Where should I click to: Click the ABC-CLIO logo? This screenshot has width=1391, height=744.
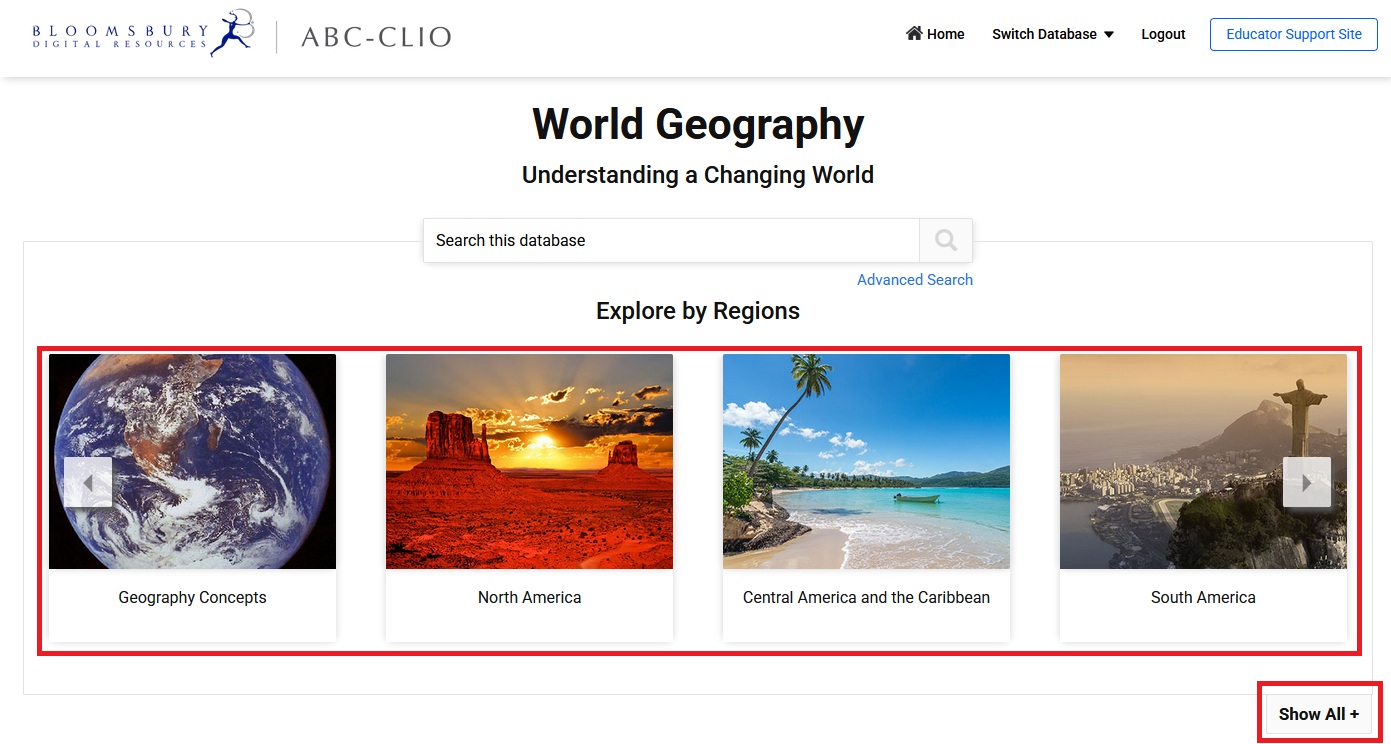click(376, 37)
